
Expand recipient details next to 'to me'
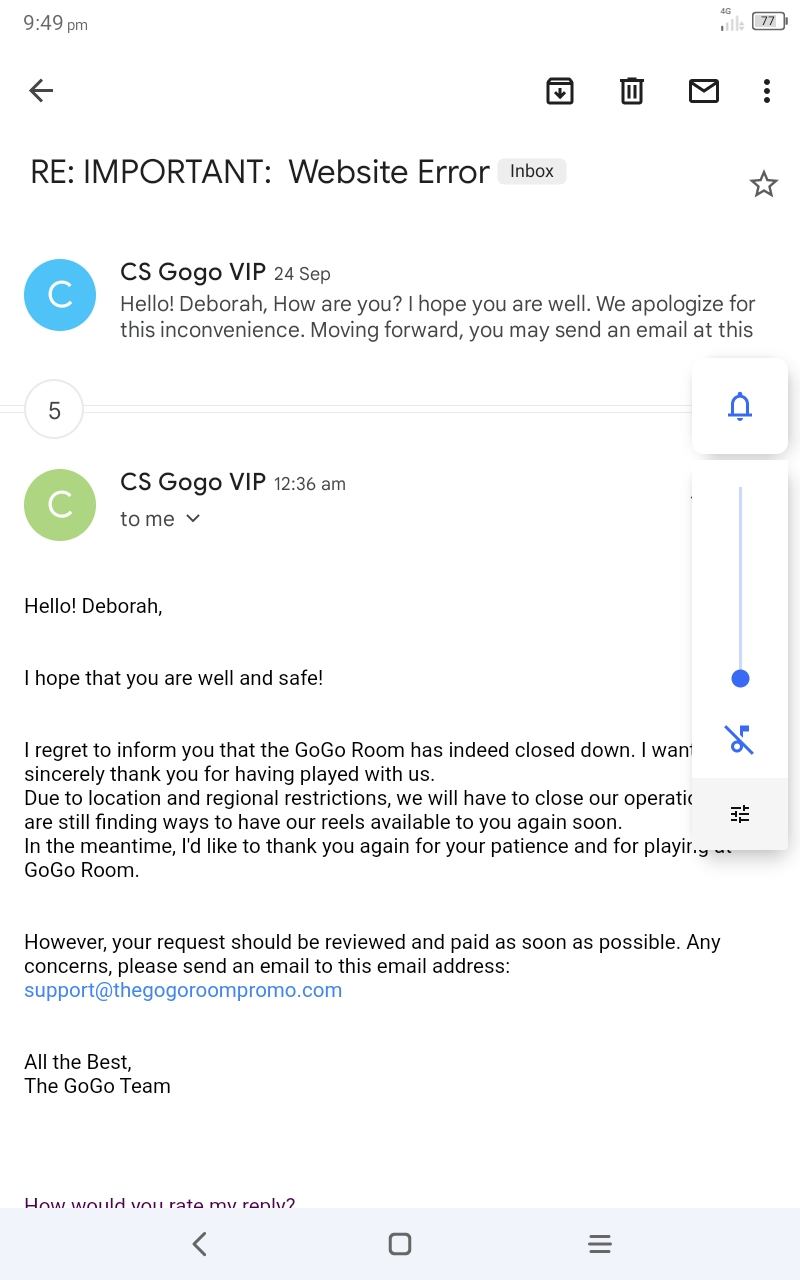193,518
